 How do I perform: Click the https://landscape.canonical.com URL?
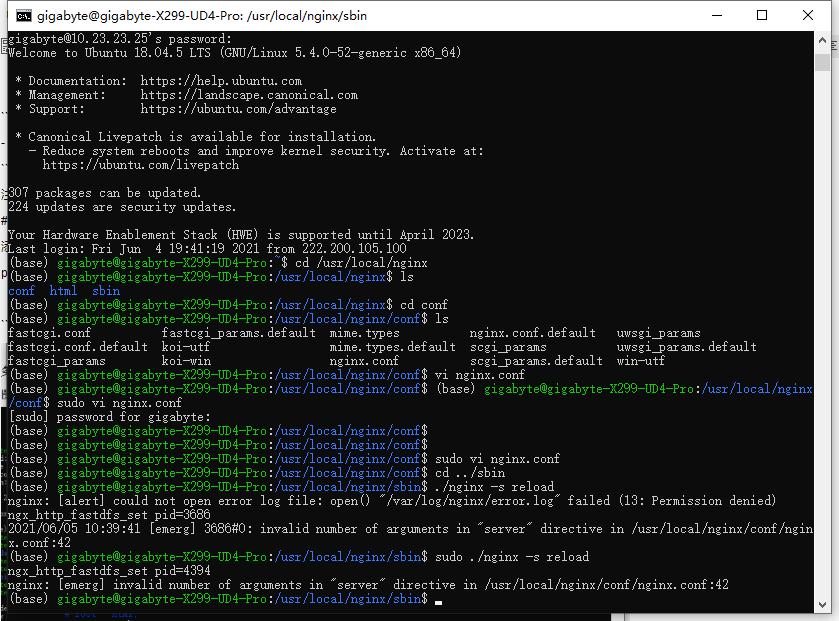249,95
